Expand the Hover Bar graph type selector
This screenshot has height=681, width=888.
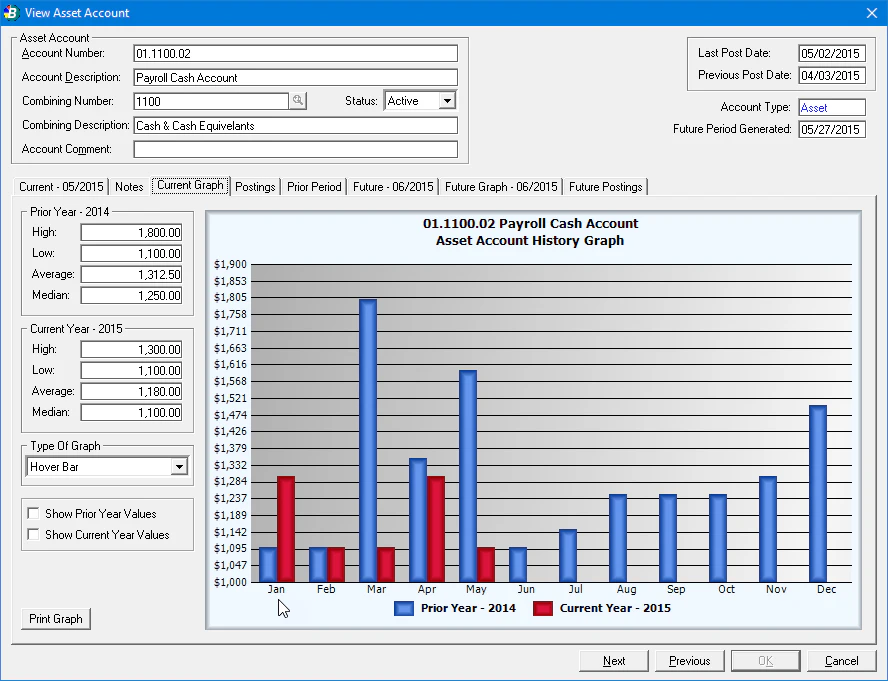178,466
